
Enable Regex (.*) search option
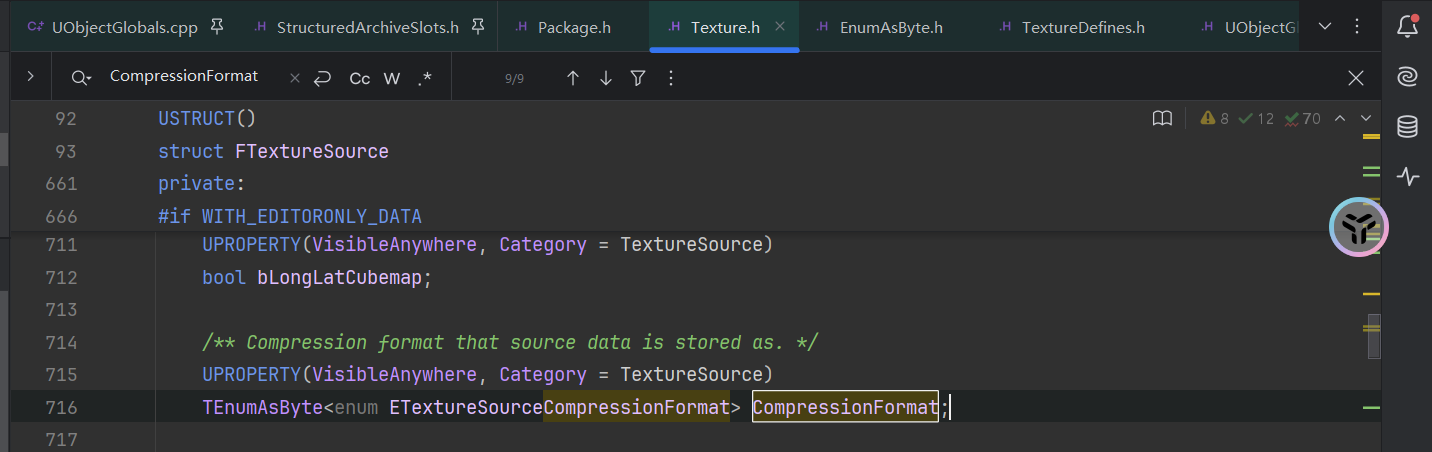[x=425, y=78]
